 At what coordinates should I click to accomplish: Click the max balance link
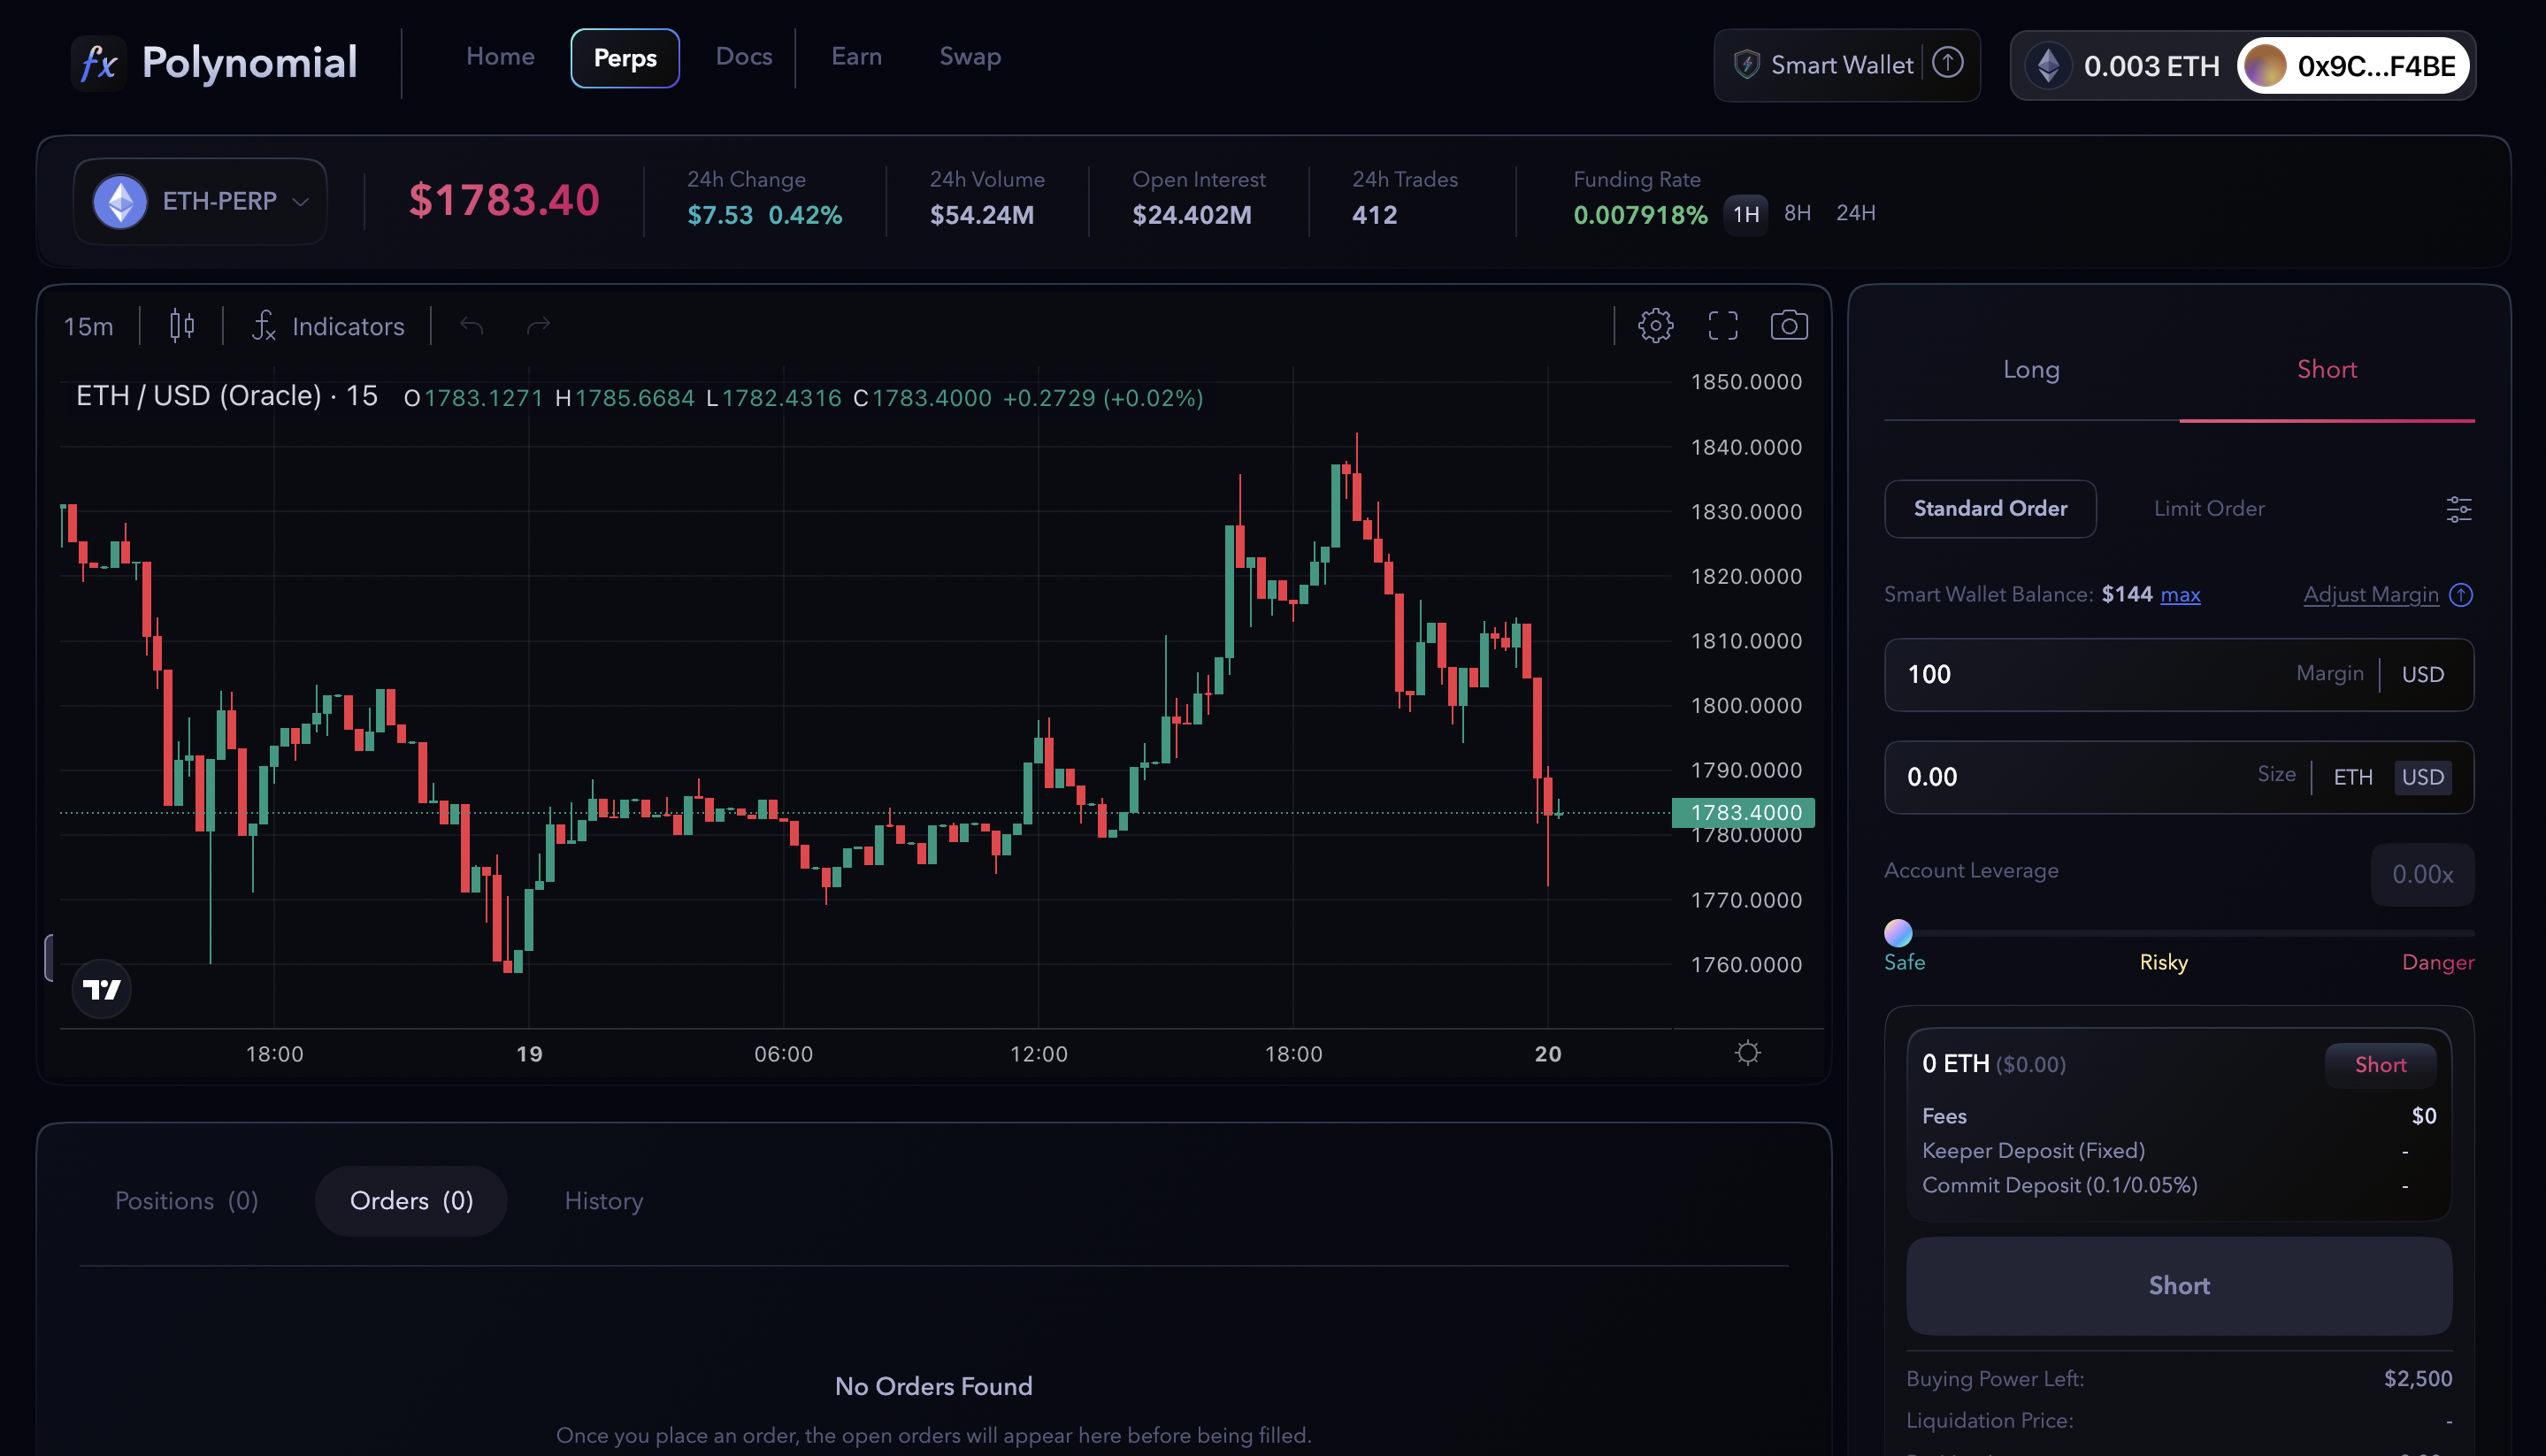coord(2179,595)
